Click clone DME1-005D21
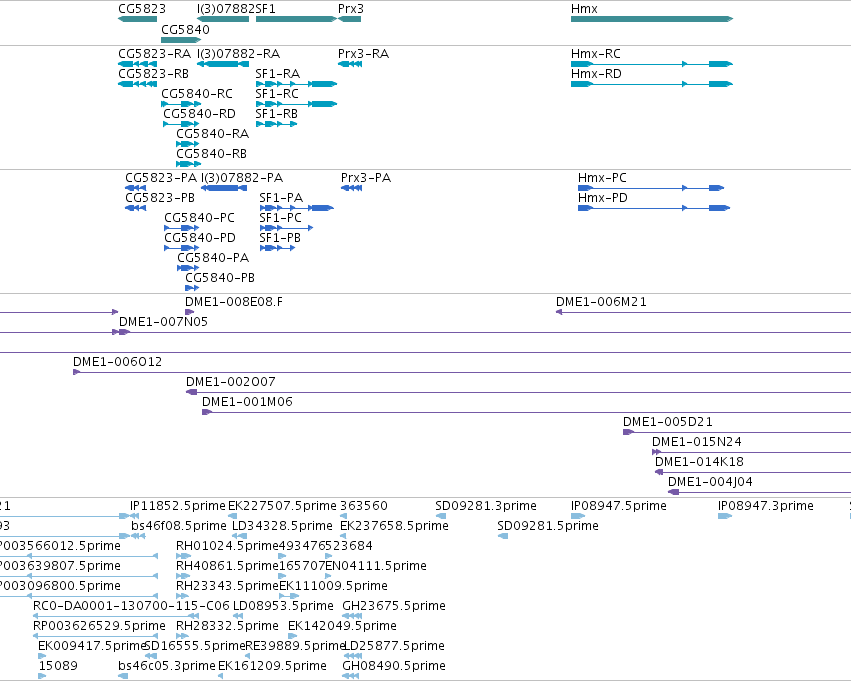 tap(737, 433)
